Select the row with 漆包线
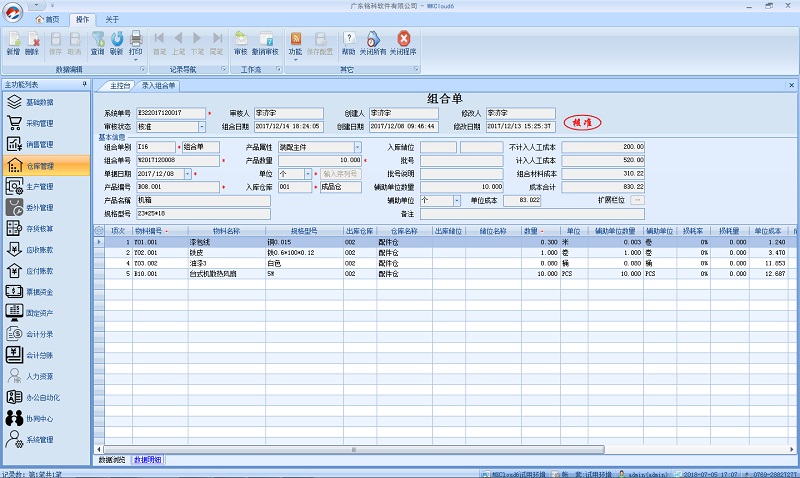The height and width of the screenshot is (478, 800). (x=446, y=242)
